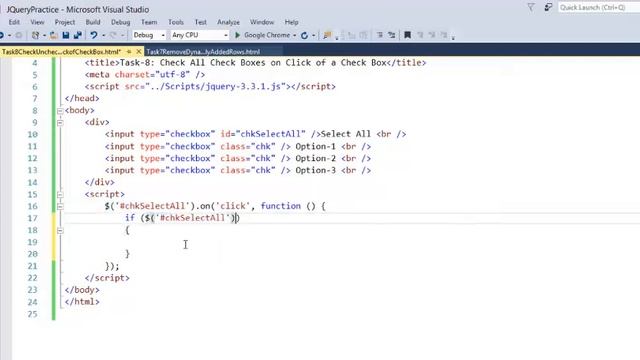Click the Browser Refresh icon
The image size is (640, 360).
pos(304,36)
